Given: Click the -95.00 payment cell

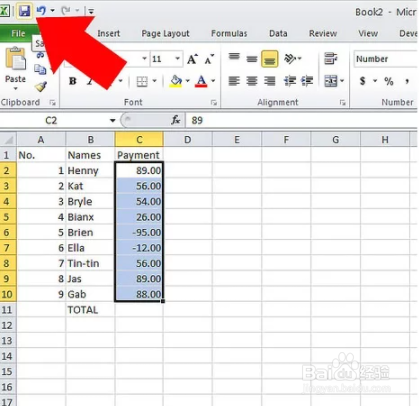Looking at the screenshot, I should pos(139,232).
